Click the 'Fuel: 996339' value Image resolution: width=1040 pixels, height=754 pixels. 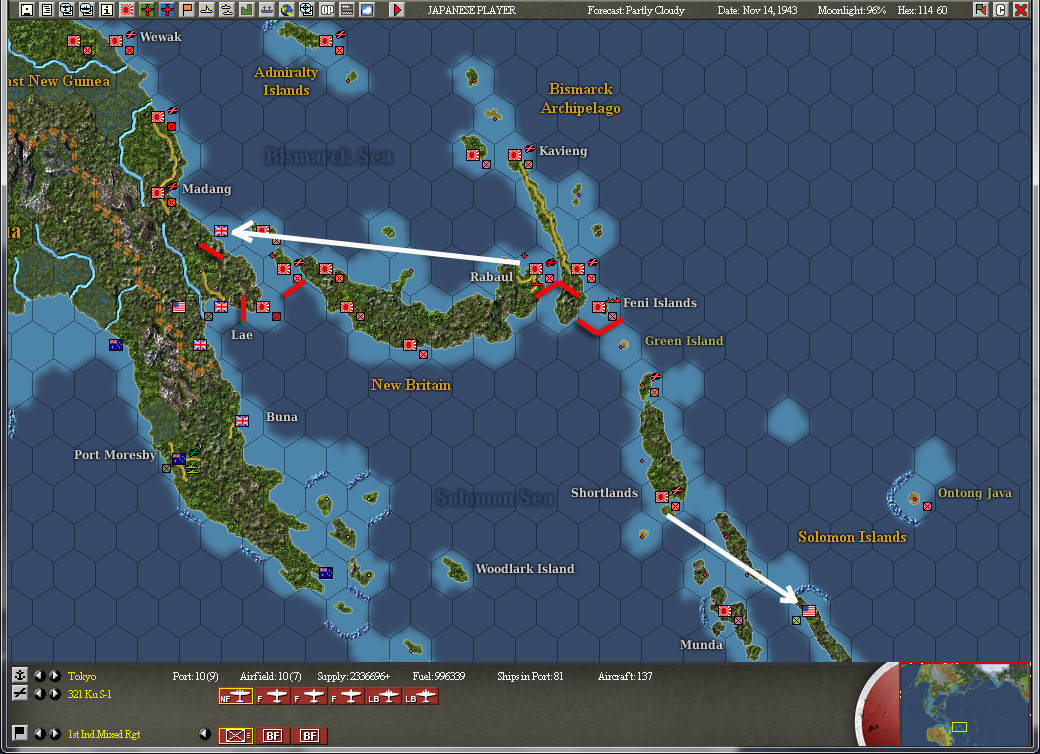(x=438, y=676)
